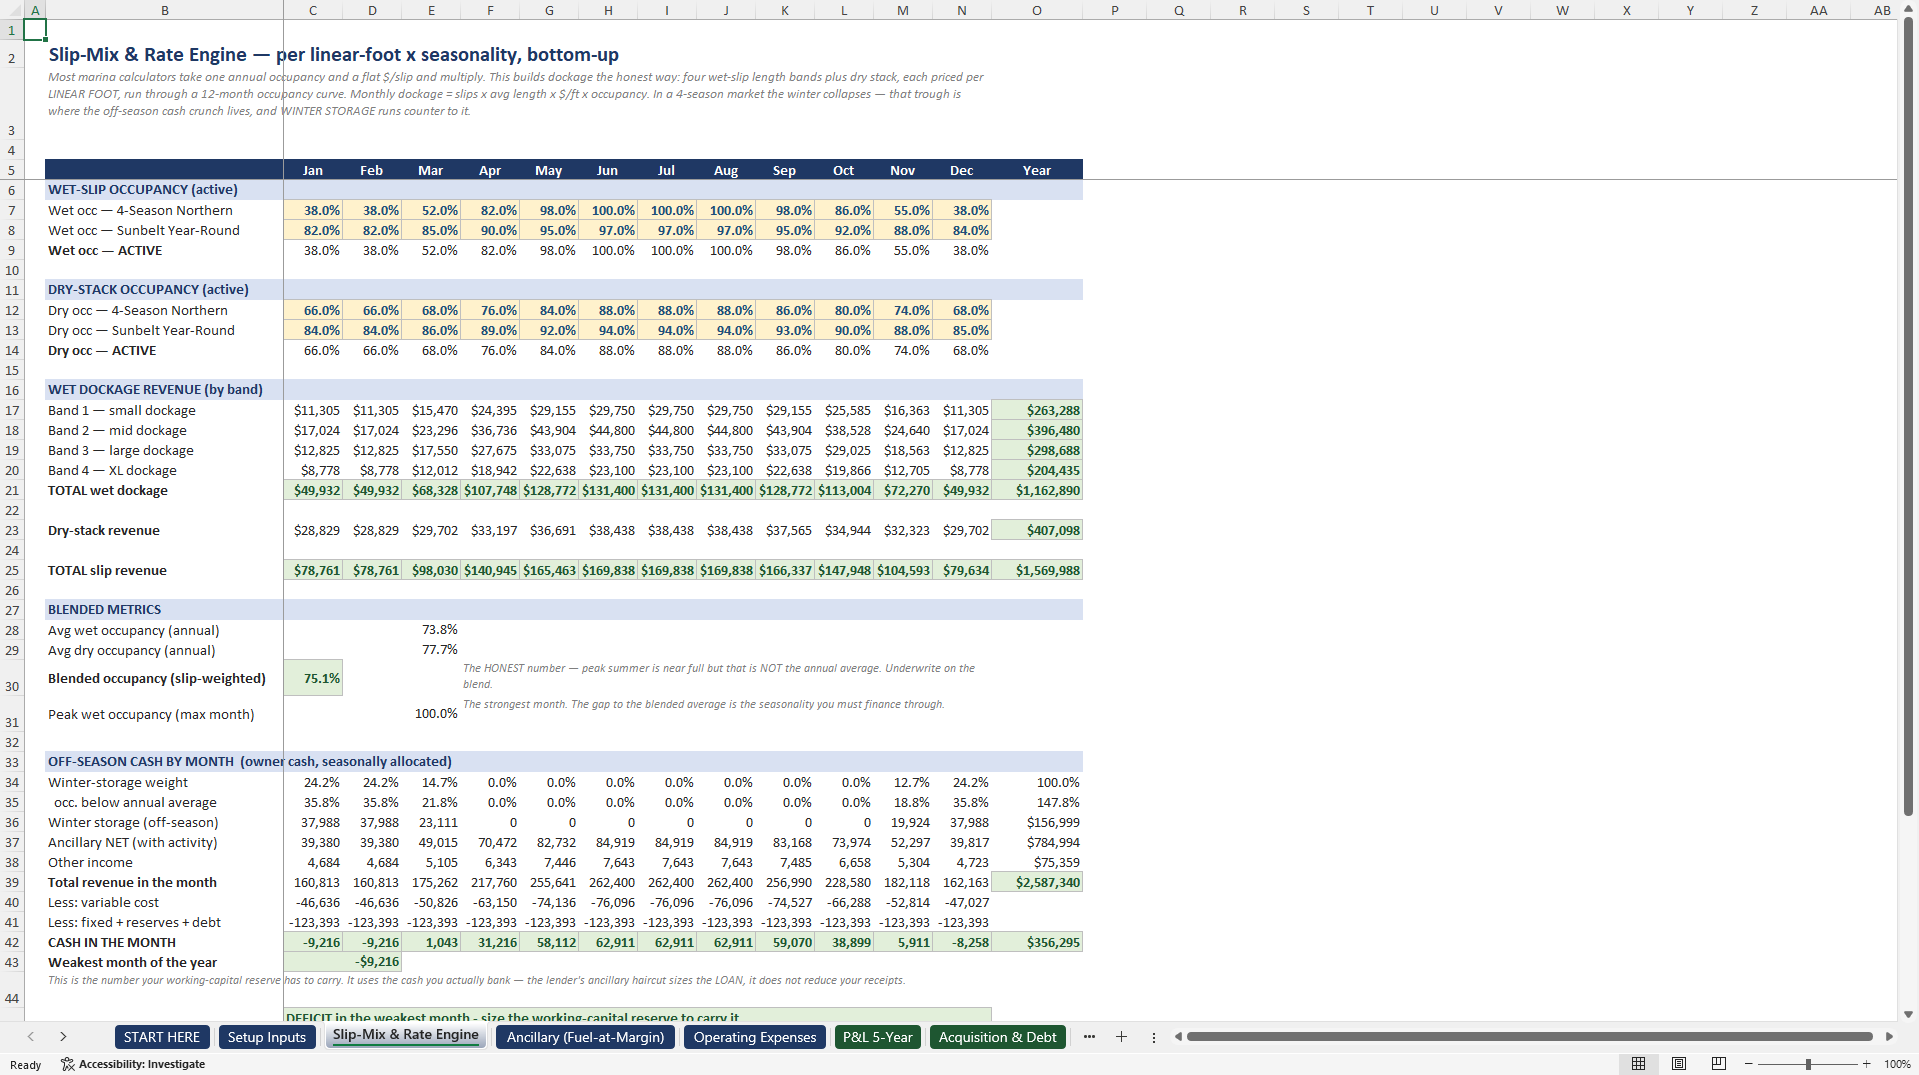This screenshot has height=1075, width=1919.
Task: Click the zoom slider handle
Action: tap(1808, 1064)
